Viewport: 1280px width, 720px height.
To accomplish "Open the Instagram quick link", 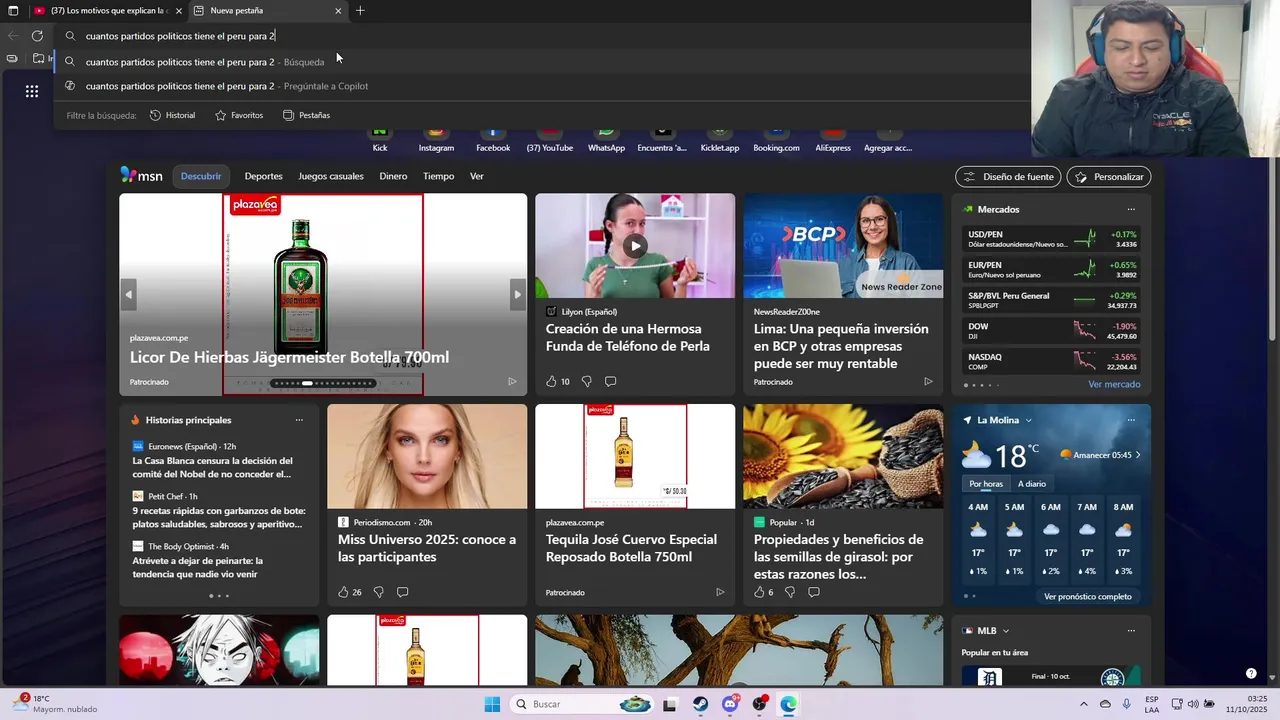I will pyautogui.click(x=436, y=140).
